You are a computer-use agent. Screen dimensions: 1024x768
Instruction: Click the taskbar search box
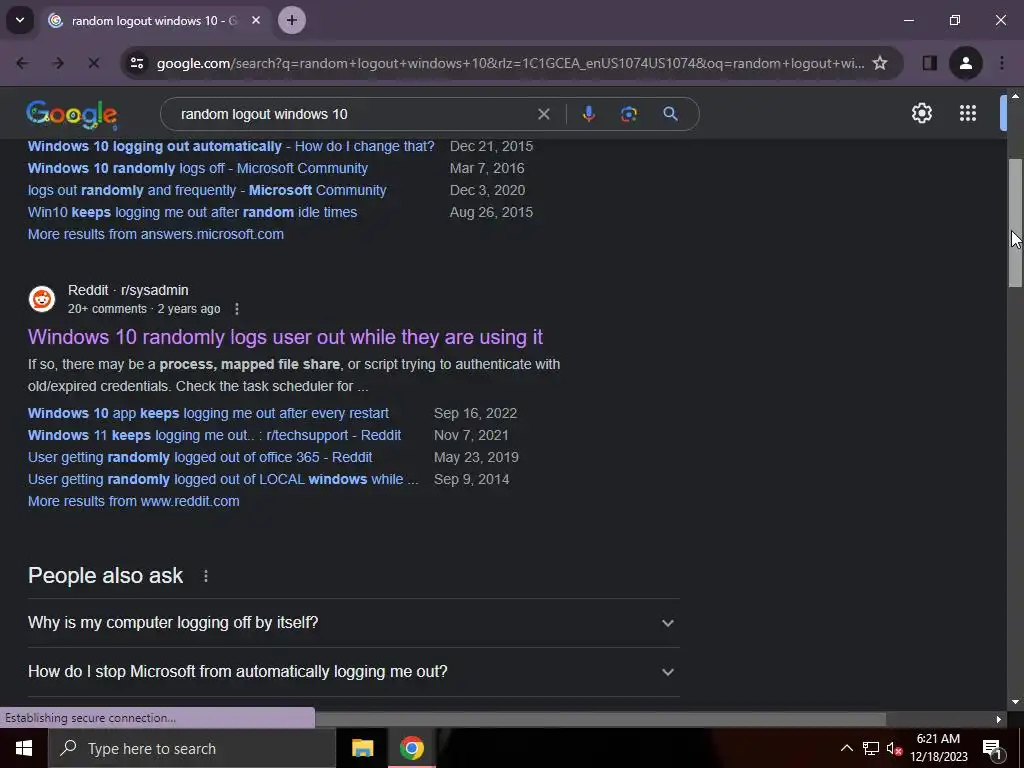(x=192, y=748)
